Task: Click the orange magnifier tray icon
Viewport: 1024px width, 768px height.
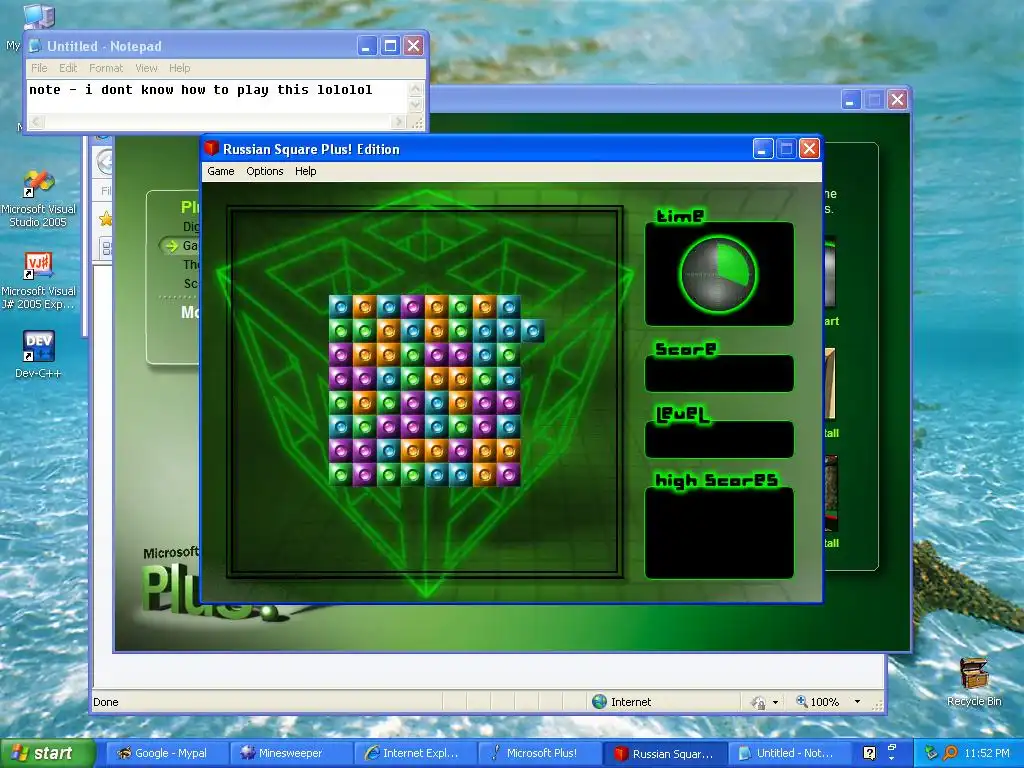Action: point(950,753)
